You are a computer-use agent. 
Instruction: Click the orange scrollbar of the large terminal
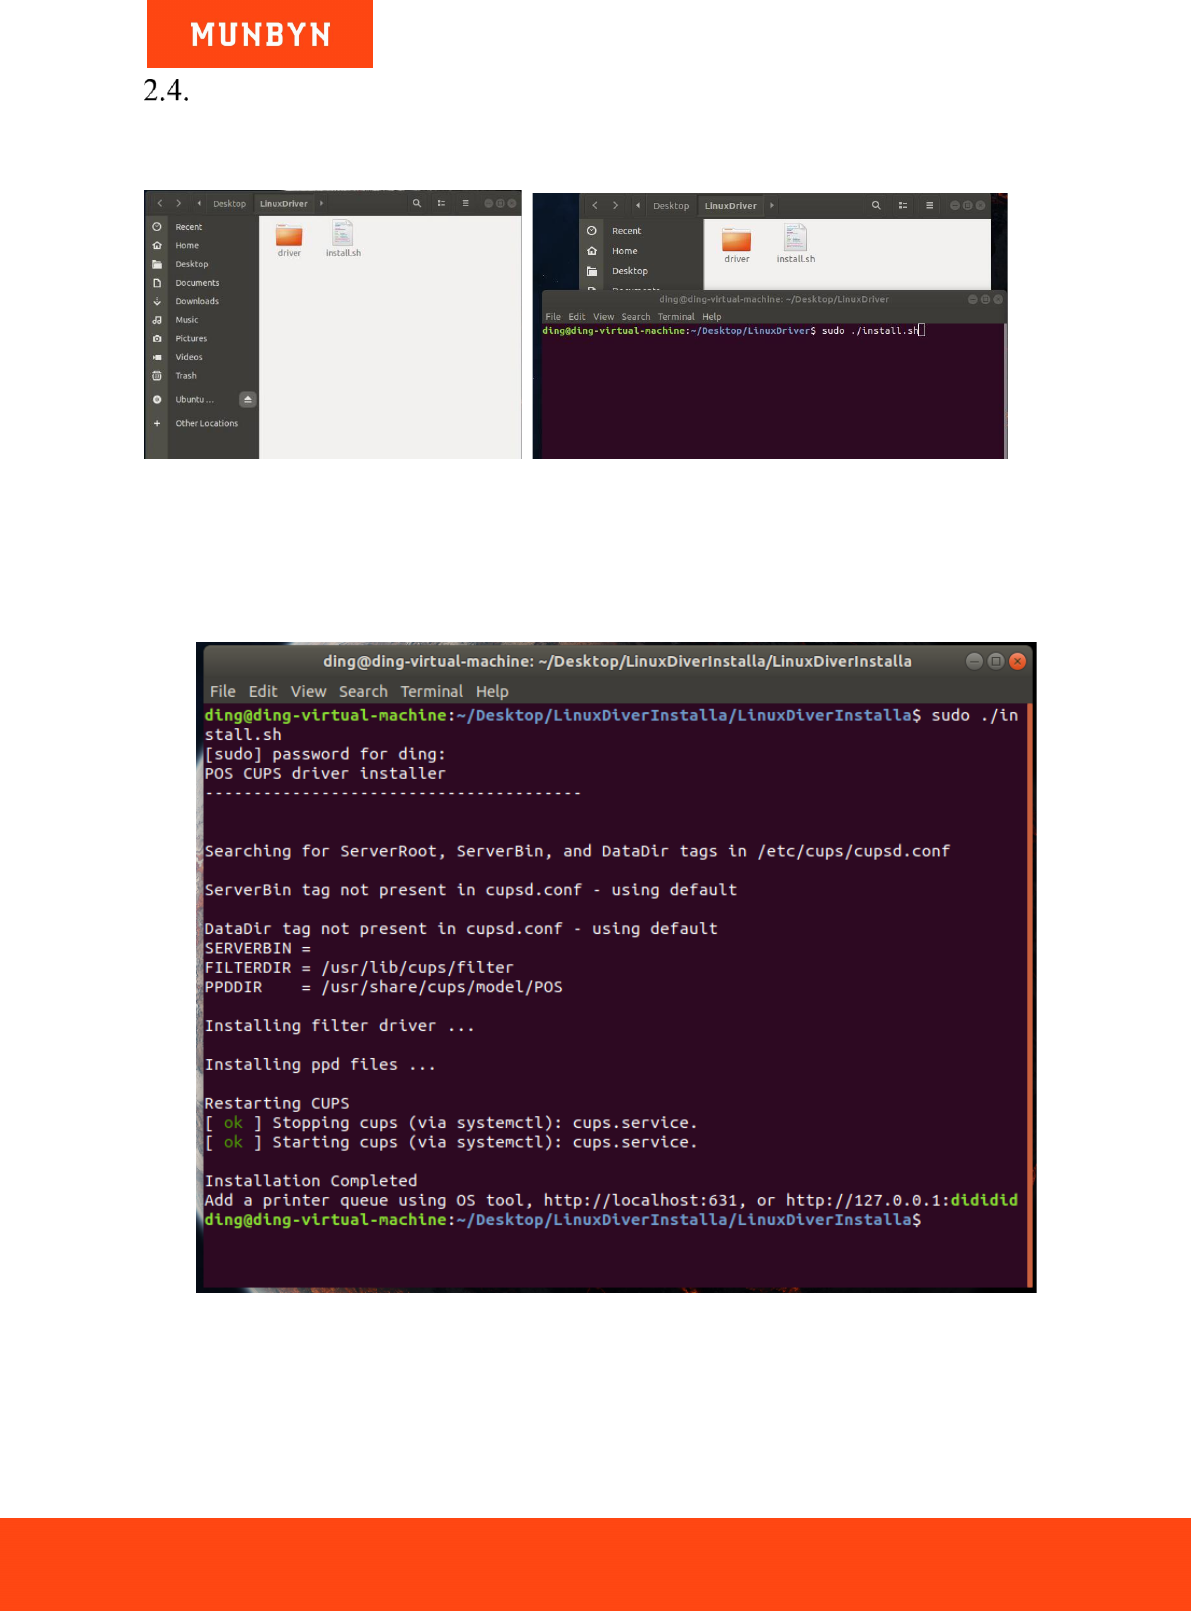pos(1029,995)
